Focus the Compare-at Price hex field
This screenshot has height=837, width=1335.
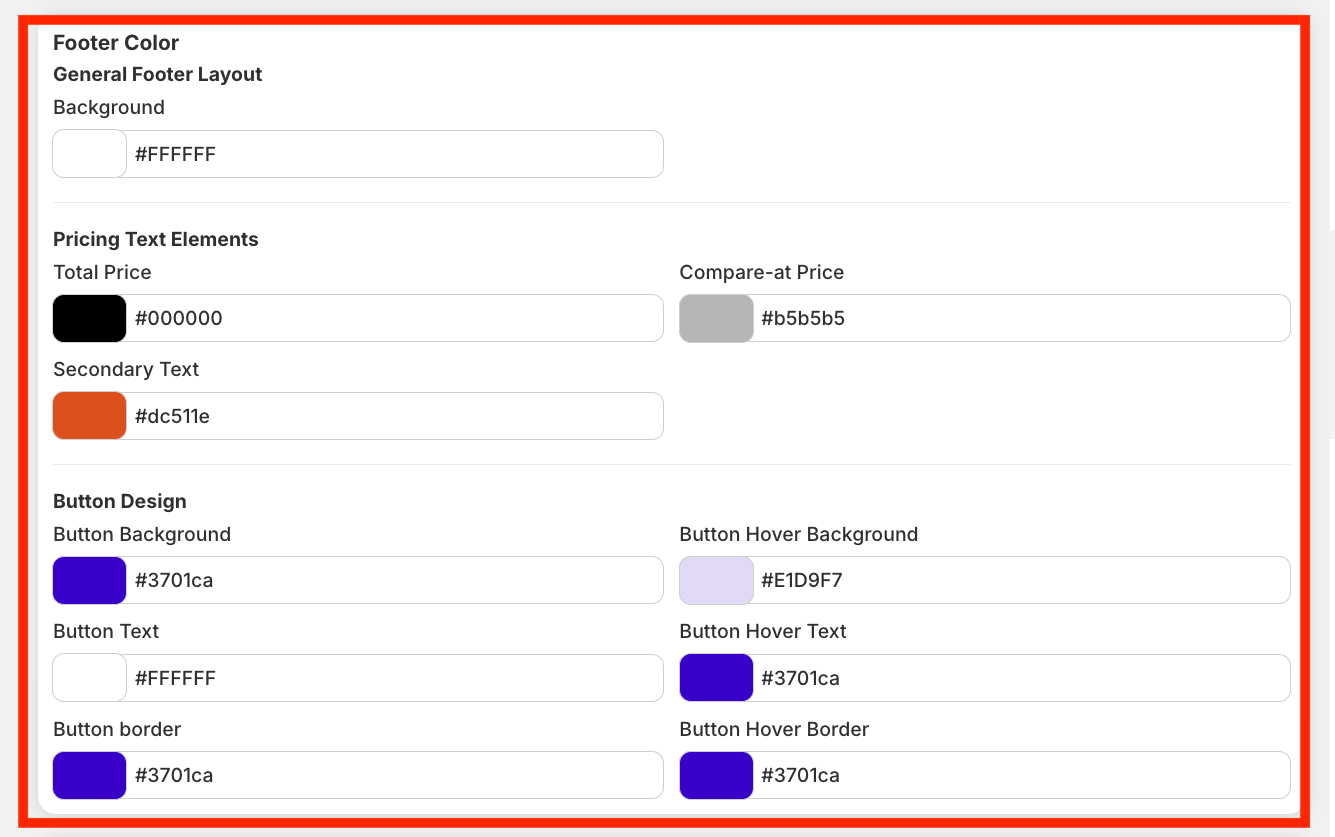coord(1020,318)
